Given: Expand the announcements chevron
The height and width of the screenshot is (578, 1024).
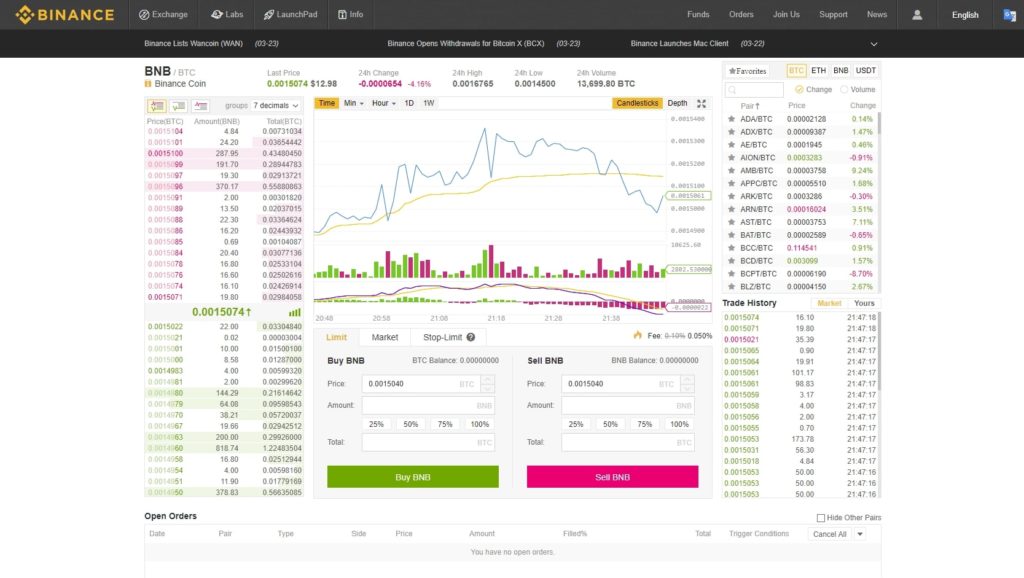Looking at the screenshot, I should coord(874,44).
